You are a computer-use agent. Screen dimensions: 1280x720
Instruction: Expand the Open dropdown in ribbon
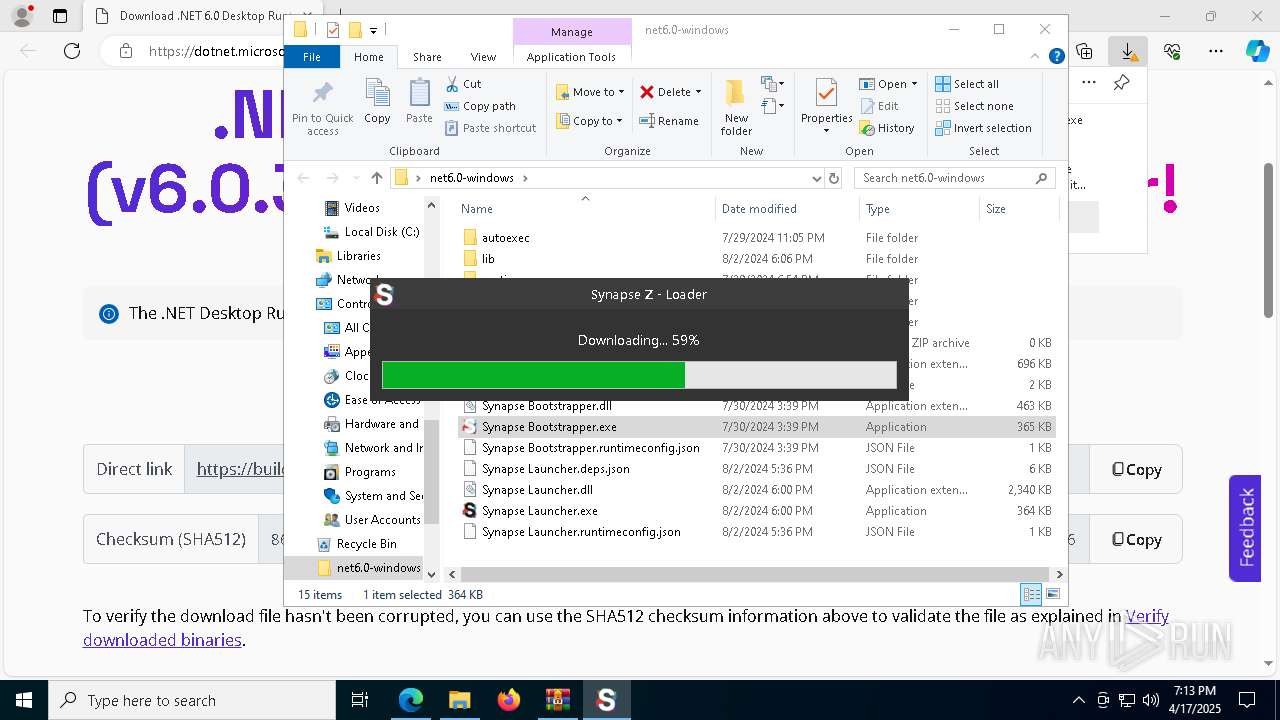[x=914, y=84]
